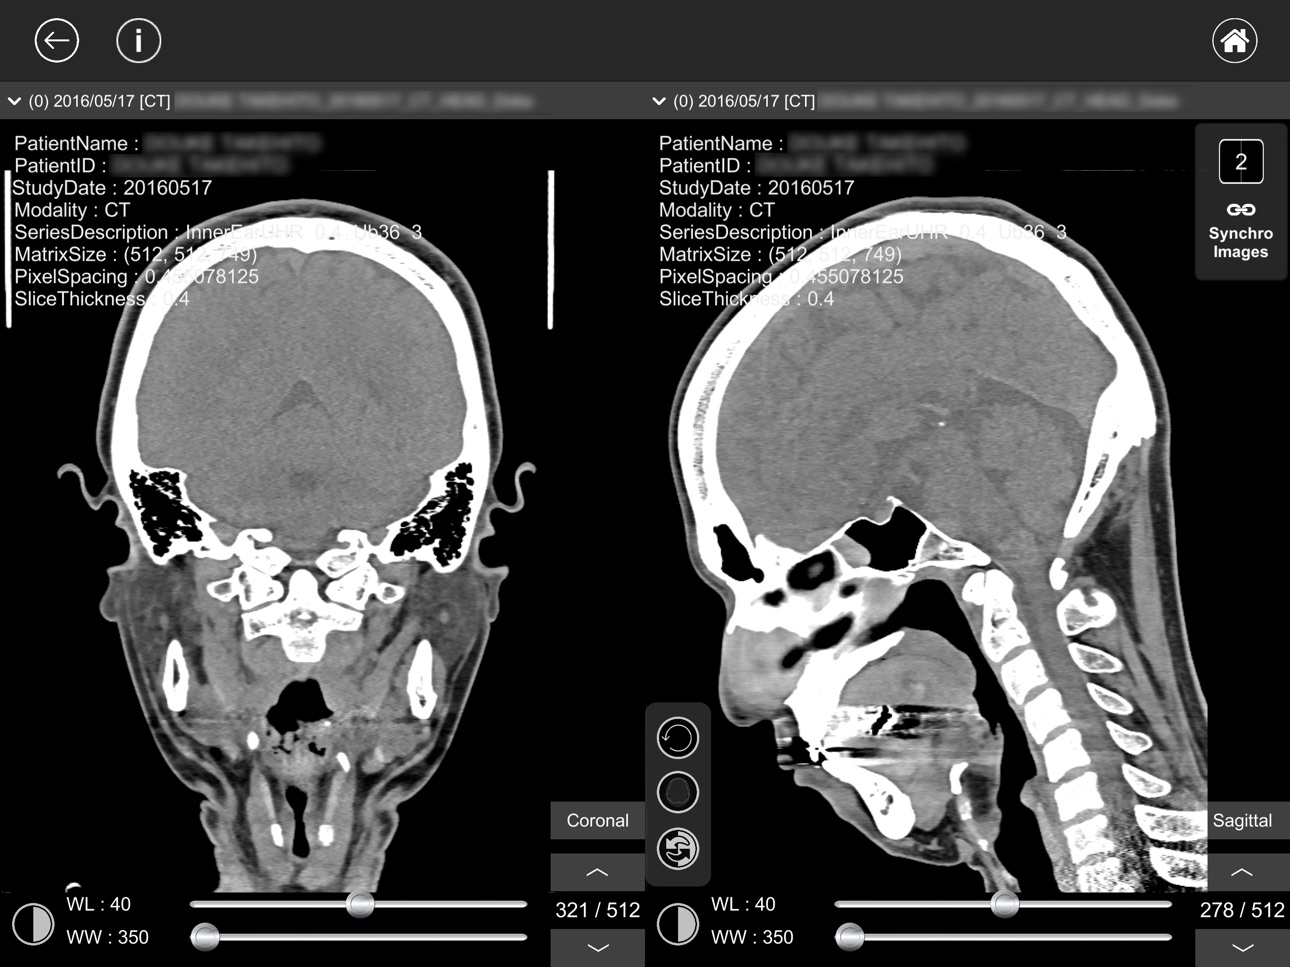Screen dimensions: 1290x967
Task: Go back using the arrow icon
Action: click(57, 41)
